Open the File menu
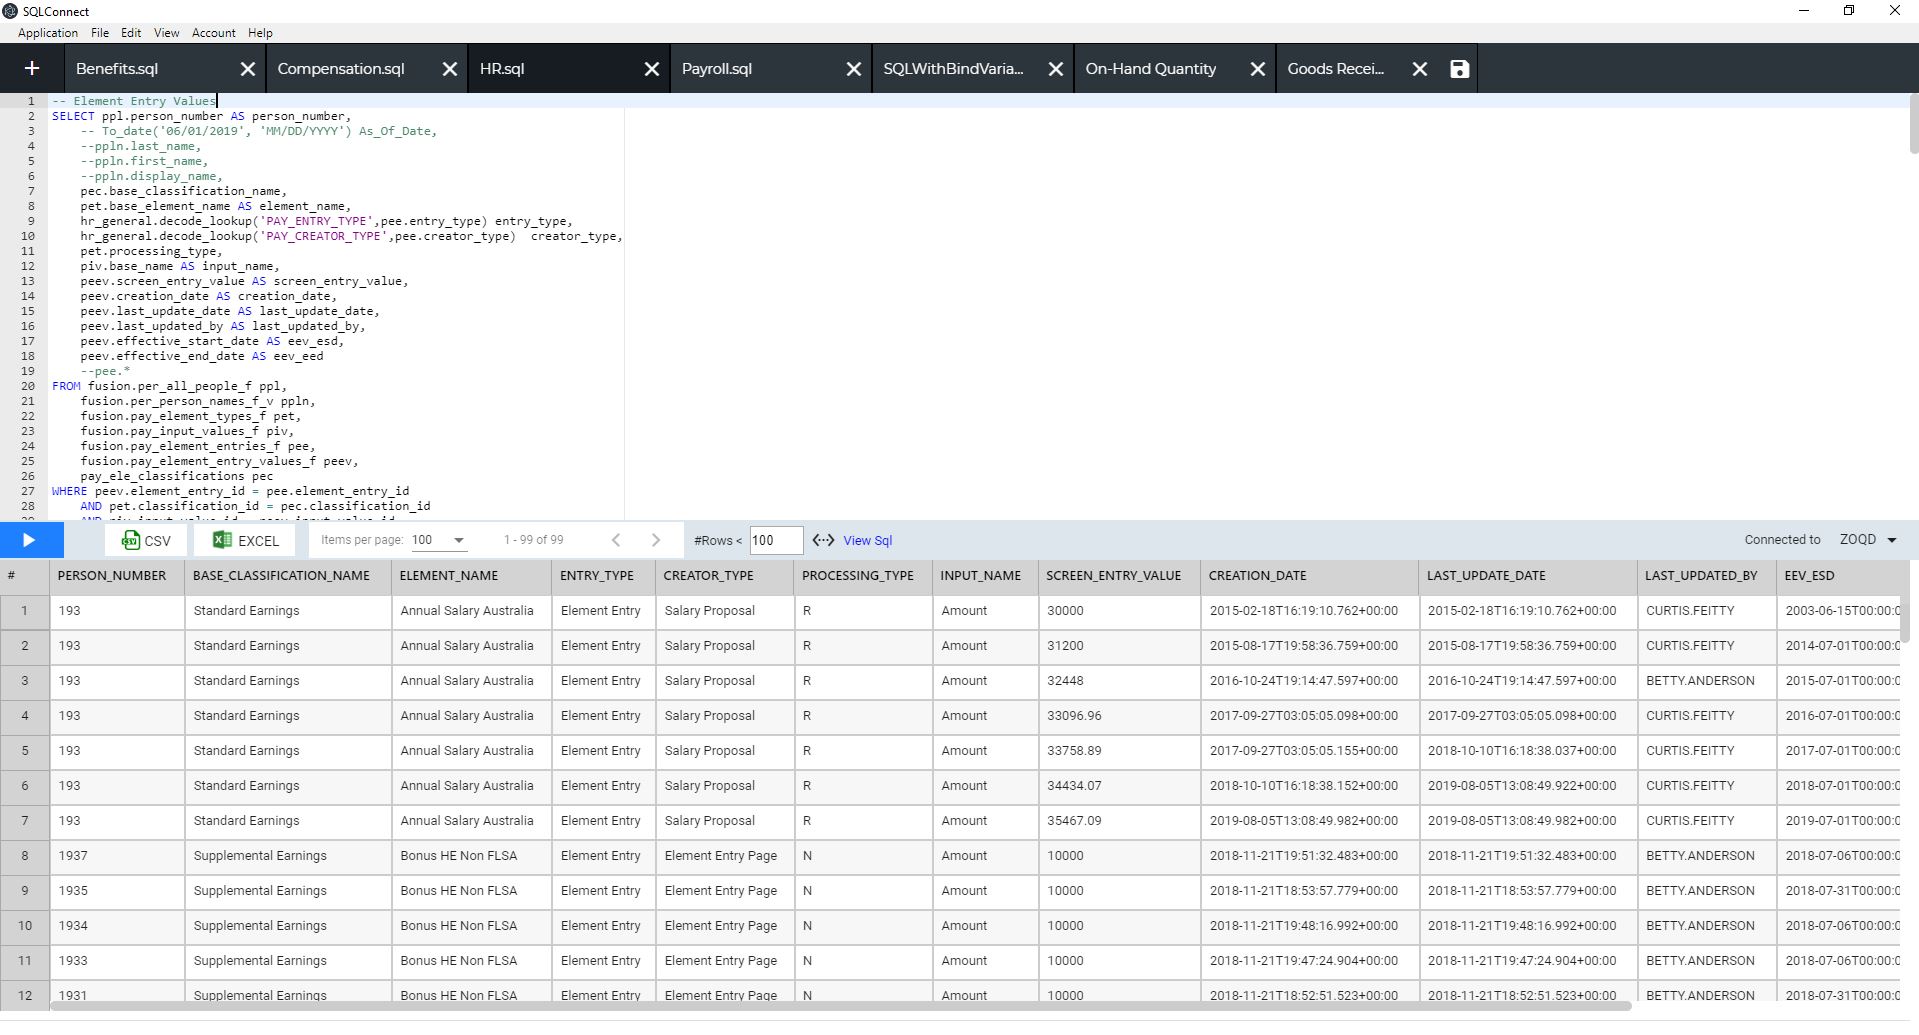This screenshot has width=1919, height=1035. coord(100,33)
